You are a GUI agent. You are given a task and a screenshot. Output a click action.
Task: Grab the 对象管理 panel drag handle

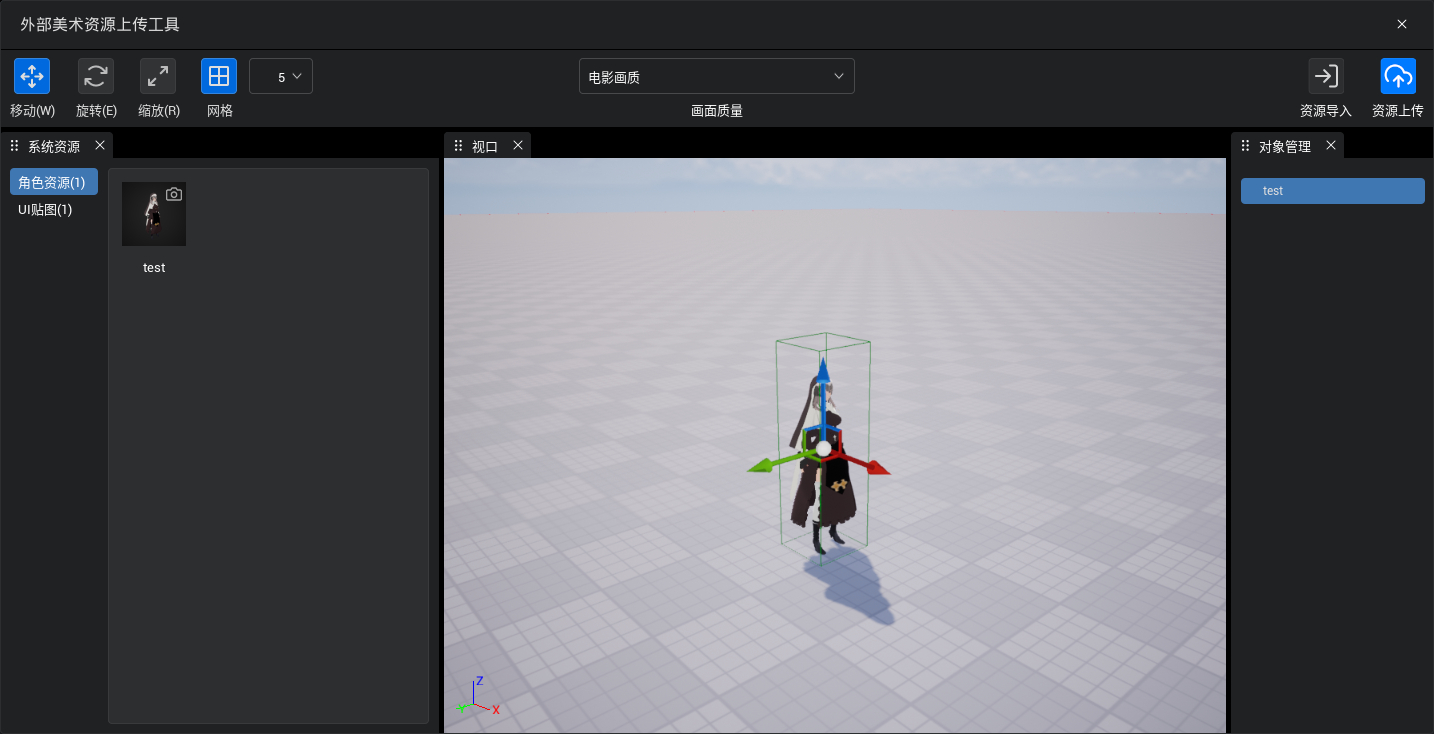[1245, 146]
